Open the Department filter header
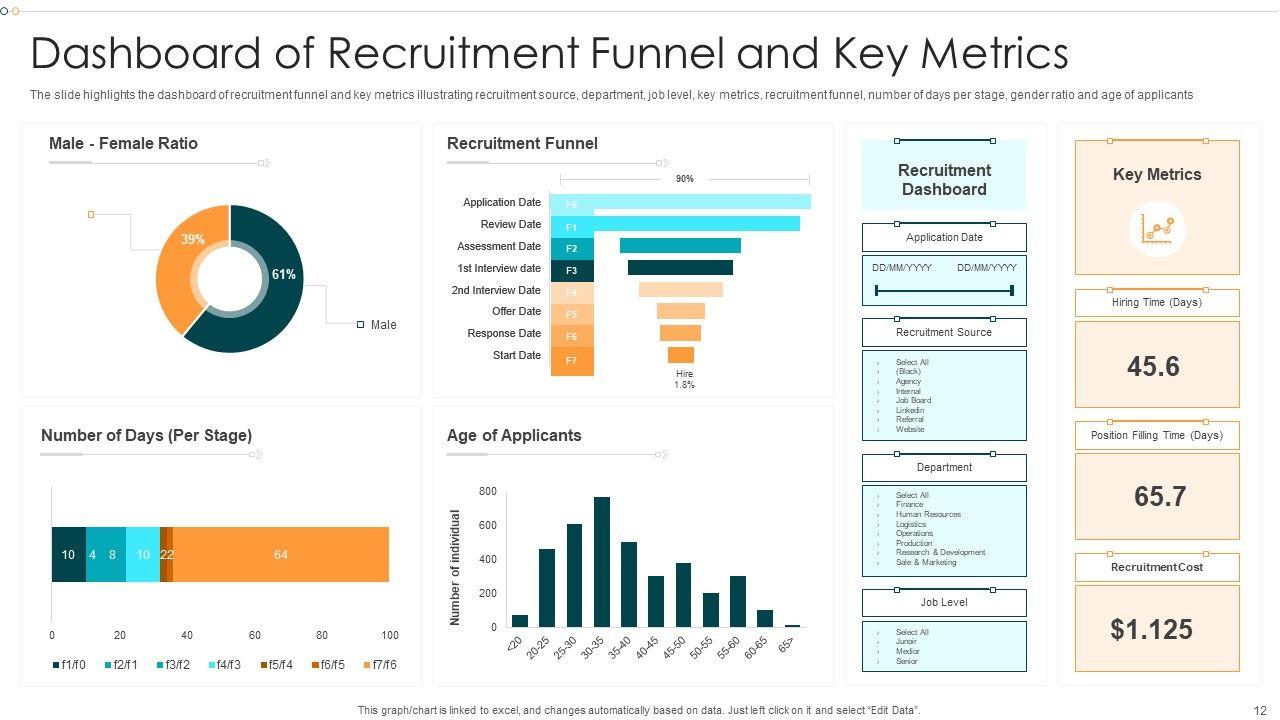 point(944,467)
